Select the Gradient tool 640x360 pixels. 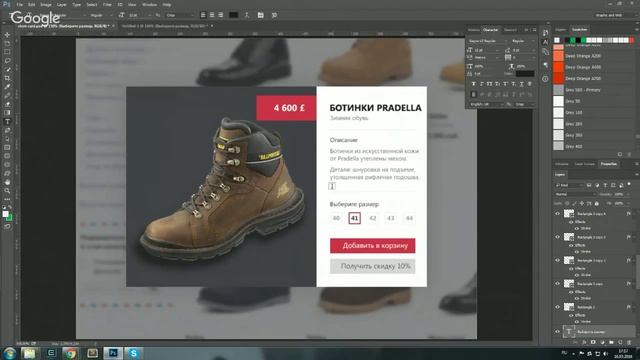click(7, 113)
